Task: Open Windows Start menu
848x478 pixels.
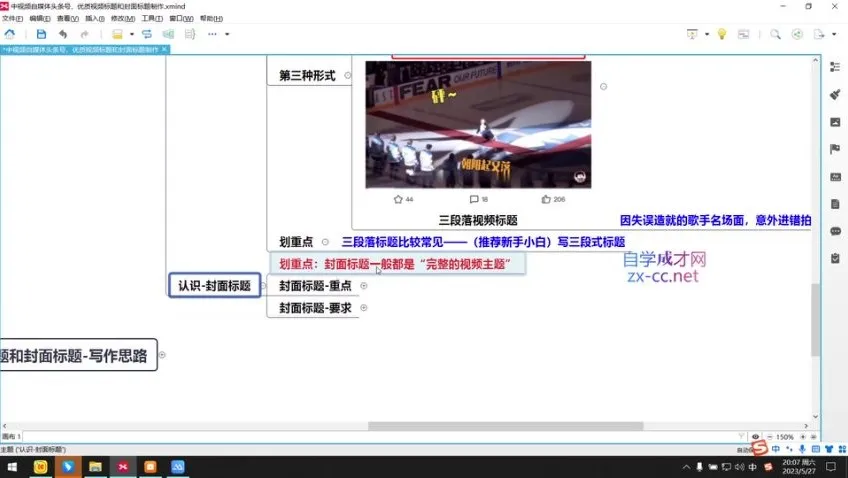Action: (11, 467)
